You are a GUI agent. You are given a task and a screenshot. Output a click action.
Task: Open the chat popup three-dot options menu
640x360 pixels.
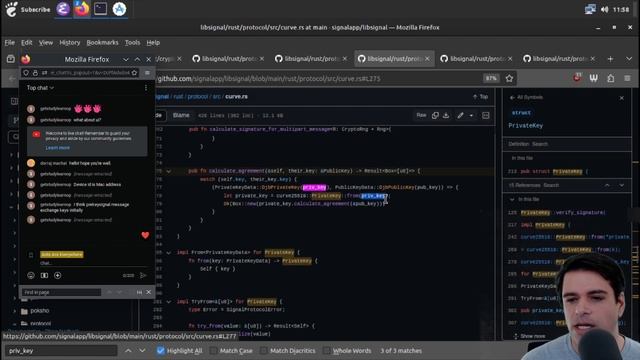[x=146, y=88]
